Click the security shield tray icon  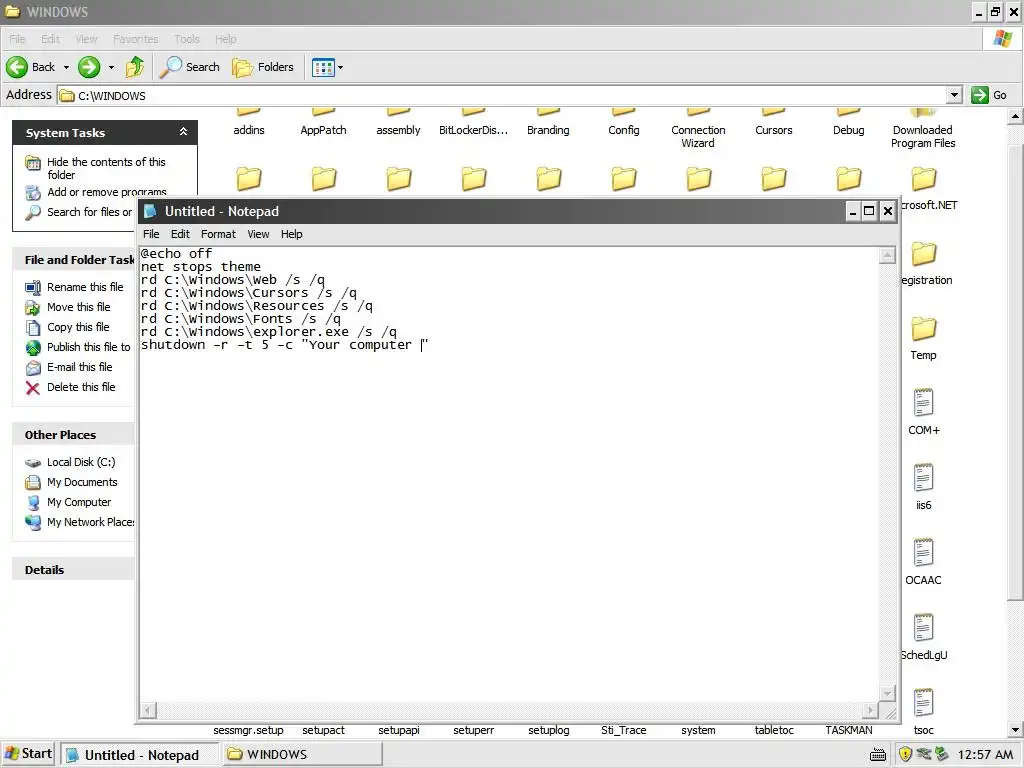(x=905, y=754)
